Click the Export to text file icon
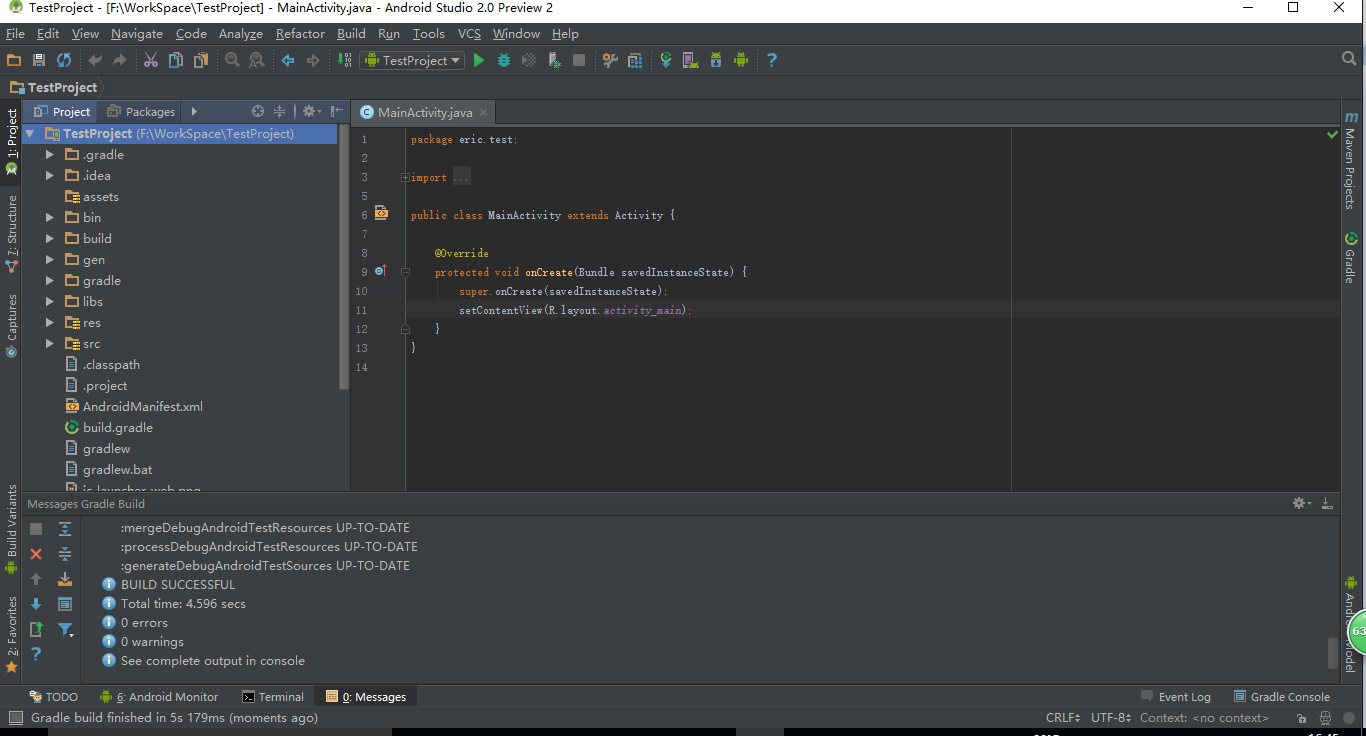 36,629
